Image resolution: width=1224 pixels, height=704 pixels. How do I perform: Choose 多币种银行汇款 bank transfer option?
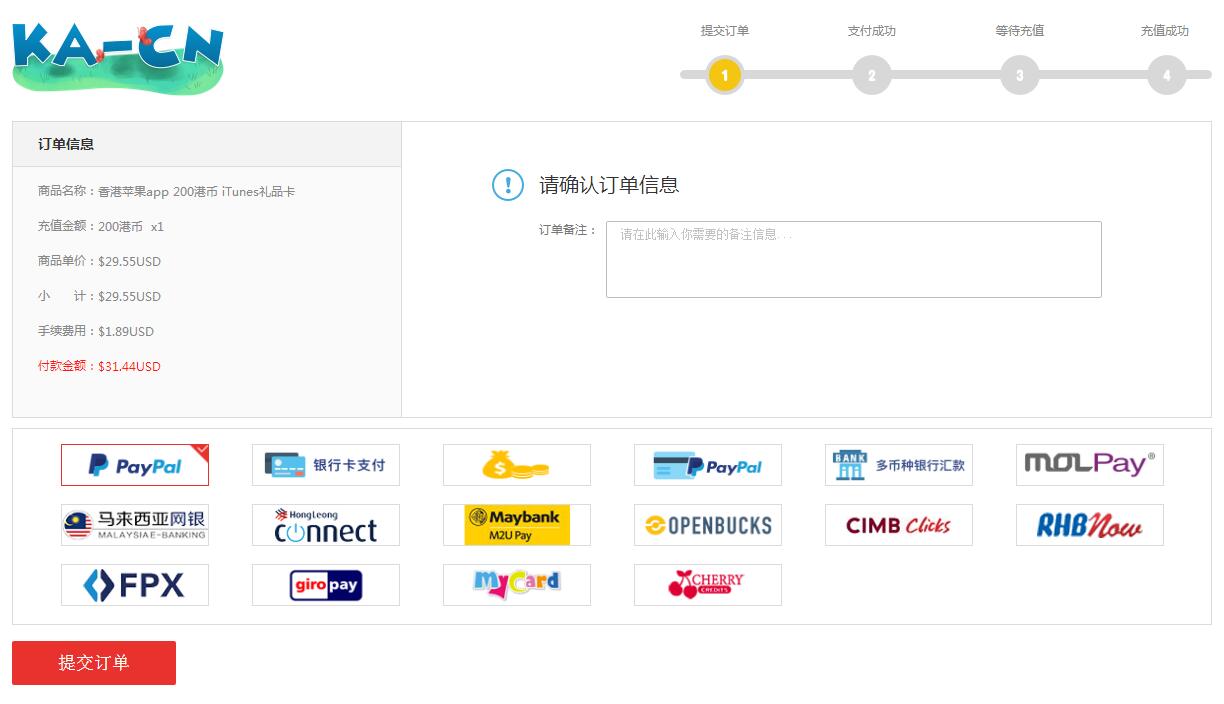click(899, 465)
